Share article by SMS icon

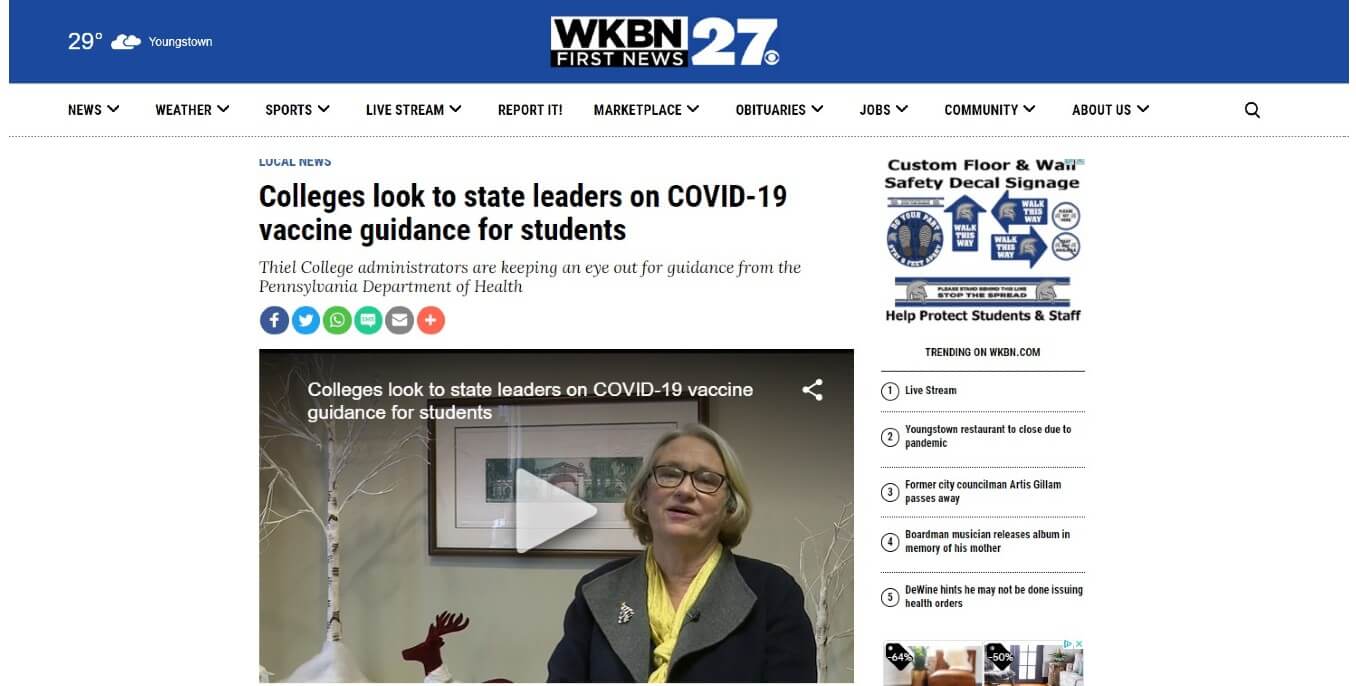click(x=368, y=320)
